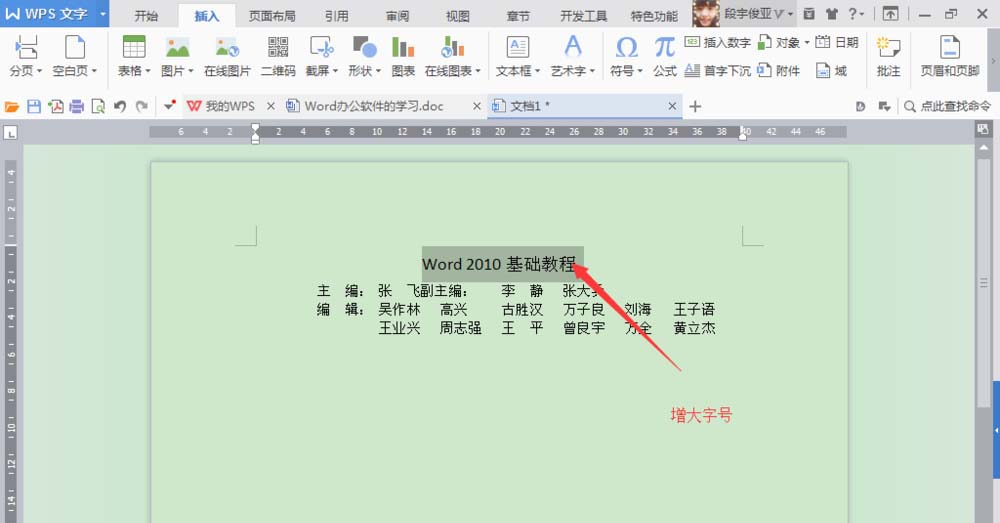This screenshot has height=523, width=1000.
Task: Switch to the 我的WPS document tab
Action: pos(221,107)
